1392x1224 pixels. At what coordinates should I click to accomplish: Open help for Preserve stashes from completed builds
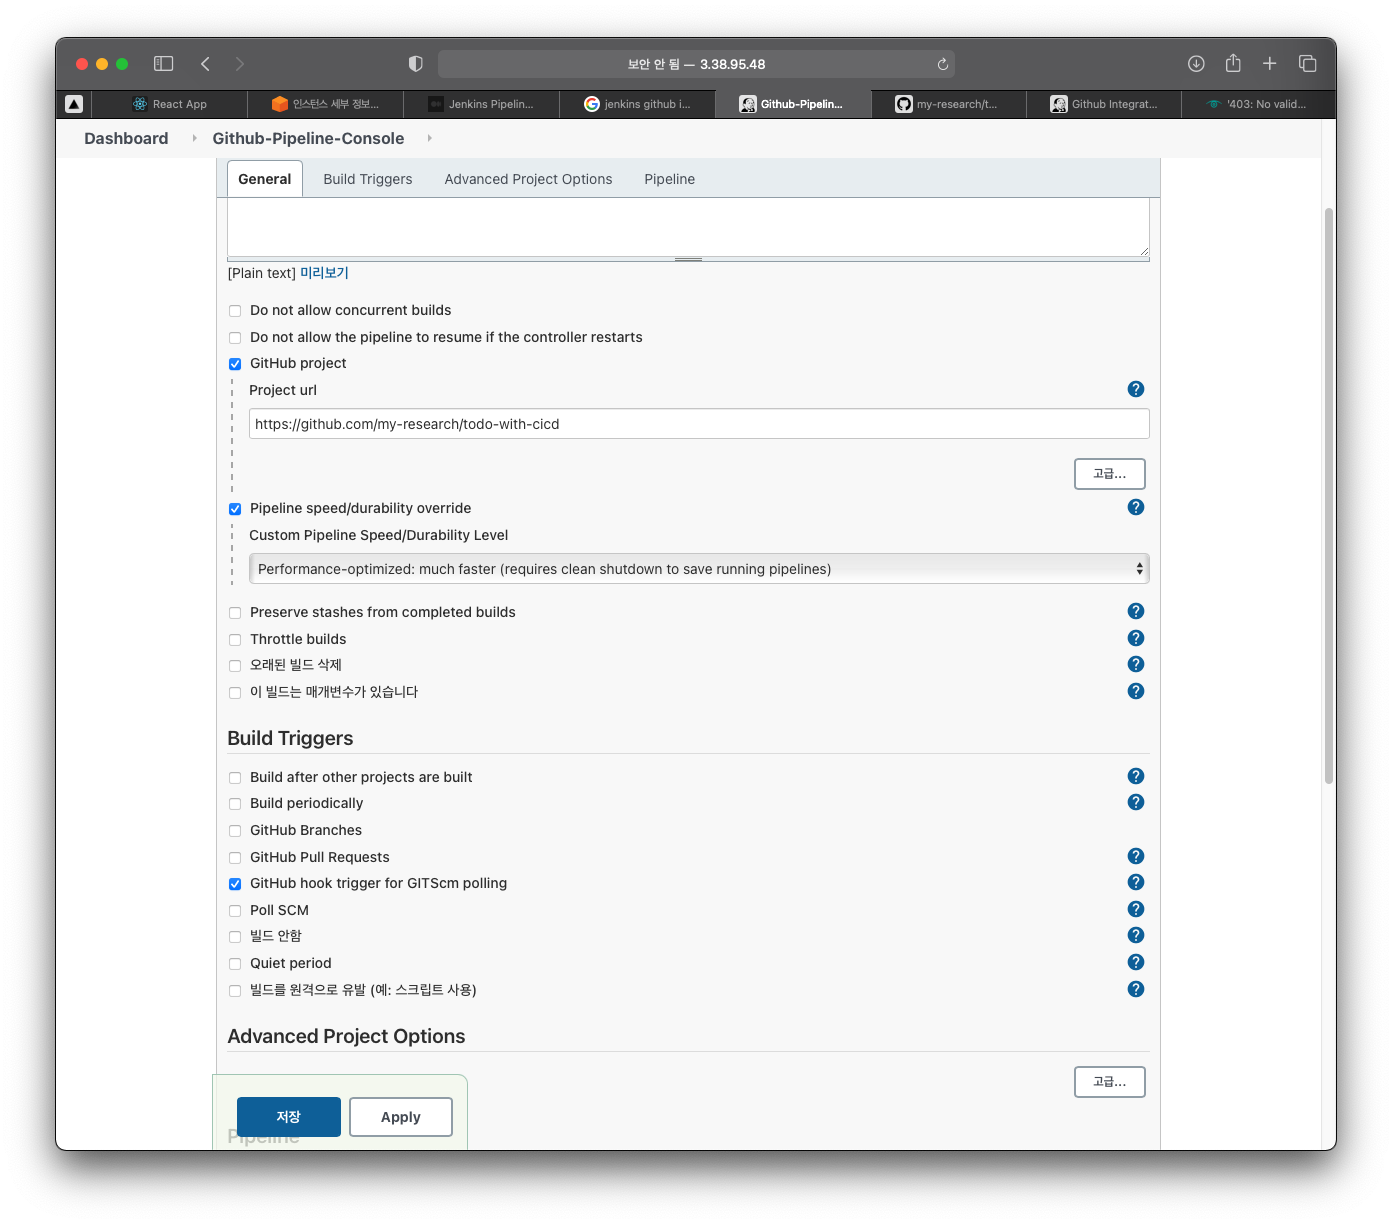1135,611
